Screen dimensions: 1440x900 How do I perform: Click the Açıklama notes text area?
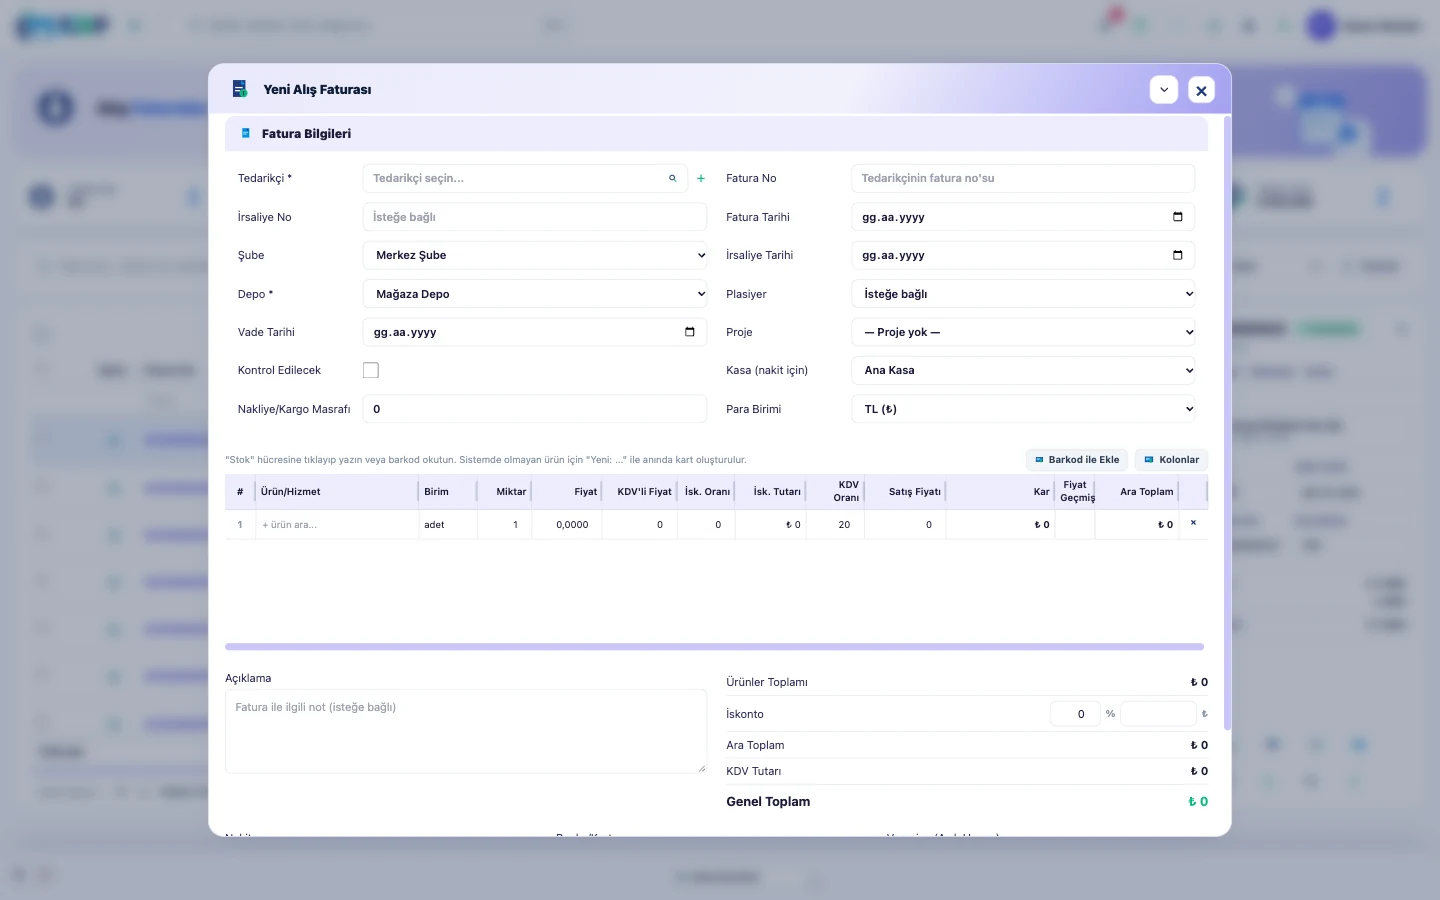pos(466,731)
